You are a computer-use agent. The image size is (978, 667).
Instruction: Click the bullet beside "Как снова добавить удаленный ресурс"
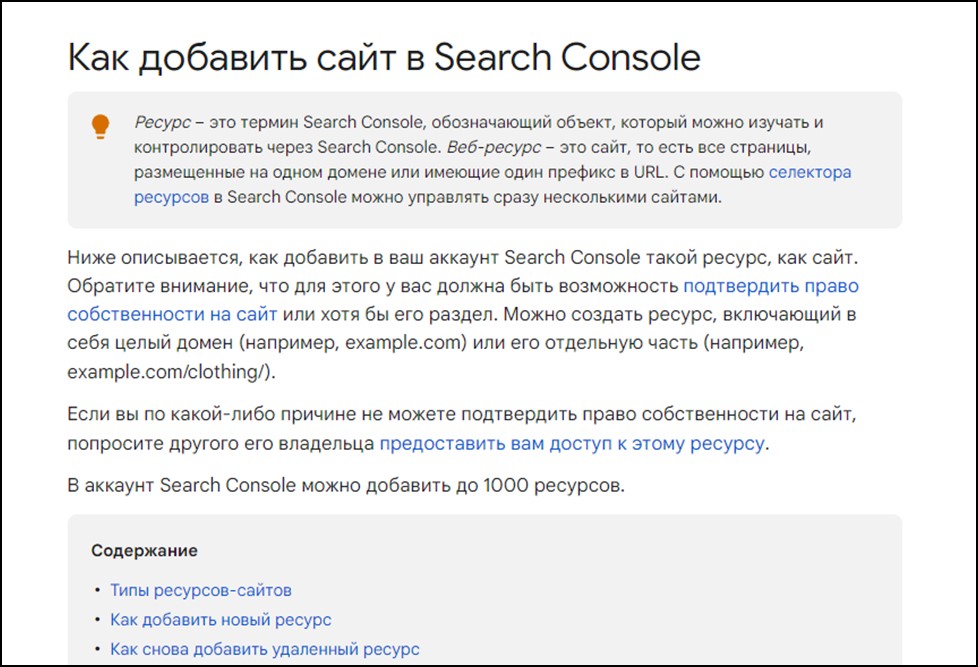(97, 649)
